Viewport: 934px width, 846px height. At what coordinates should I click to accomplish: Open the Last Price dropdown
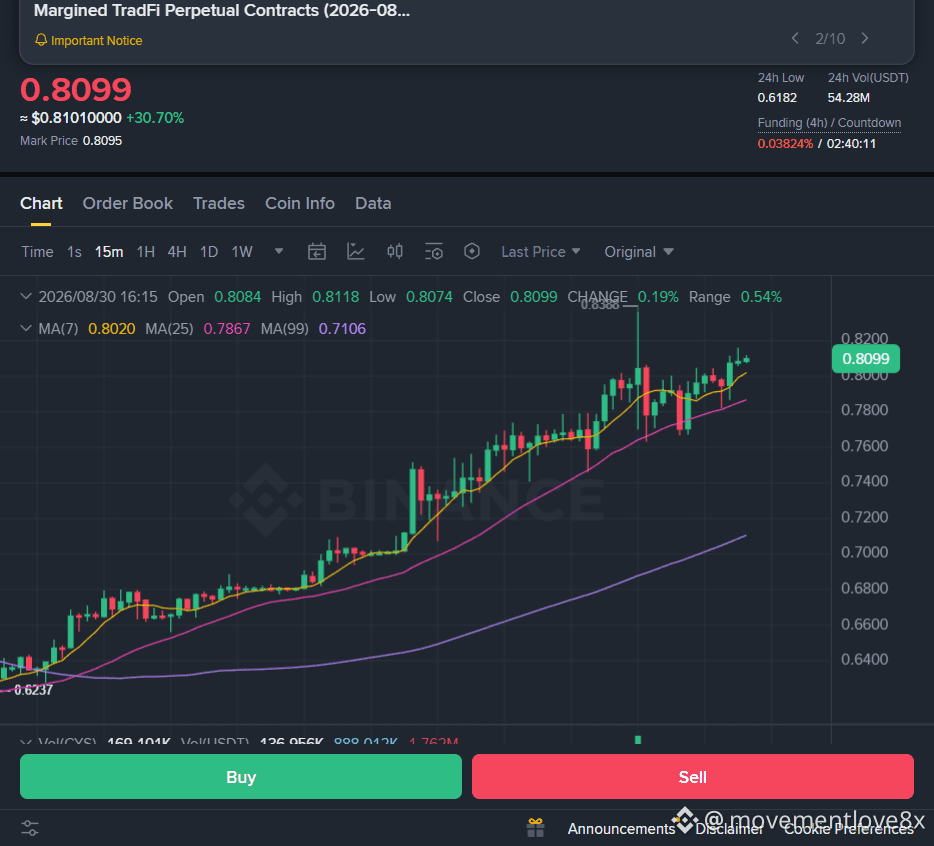coord(540,252)
